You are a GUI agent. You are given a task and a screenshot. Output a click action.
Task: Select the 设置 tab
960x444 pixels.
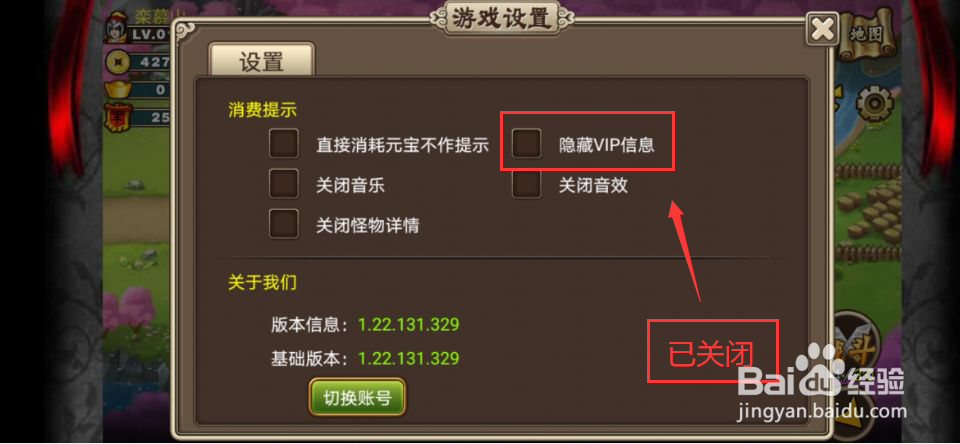pyautogui.click(x=261, y=61)
